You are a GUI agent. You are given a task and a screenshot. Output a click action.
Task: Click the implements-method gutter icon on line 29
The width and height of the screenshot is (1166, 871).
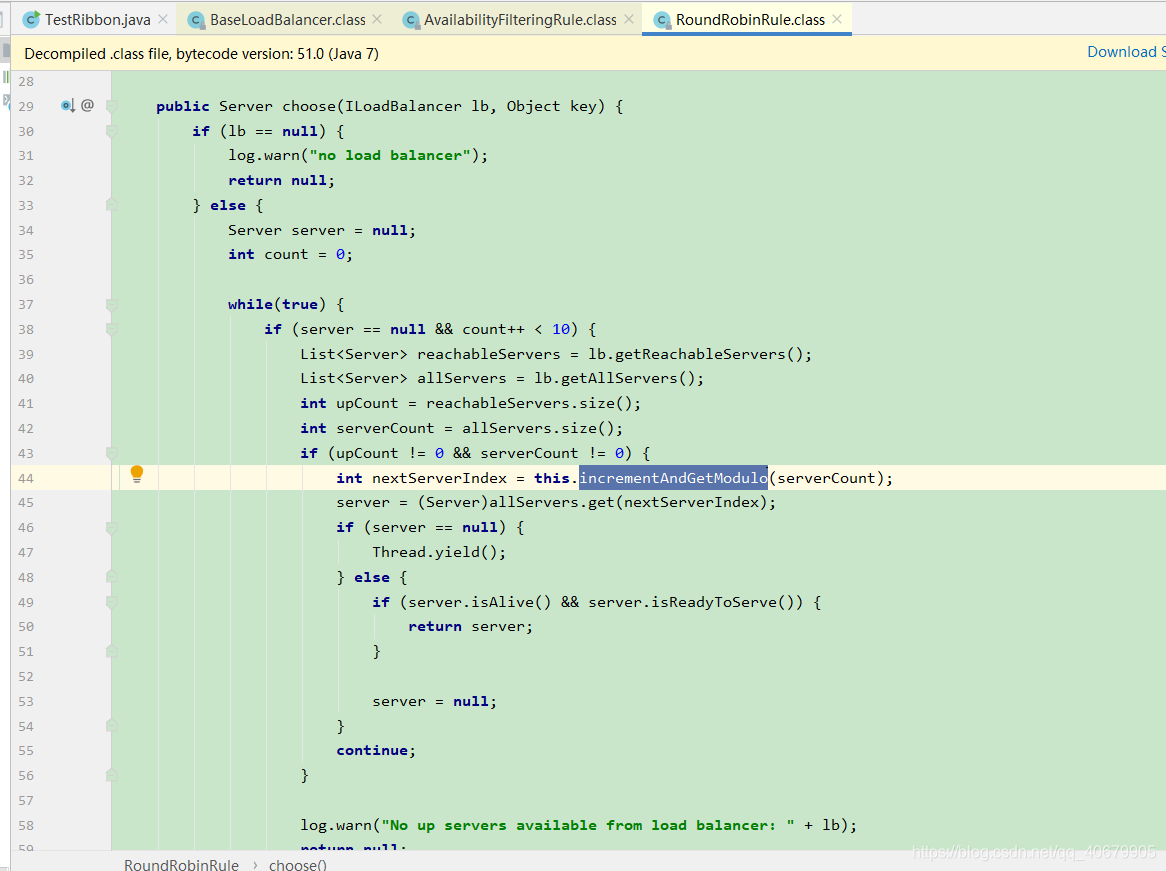(68, 106)
